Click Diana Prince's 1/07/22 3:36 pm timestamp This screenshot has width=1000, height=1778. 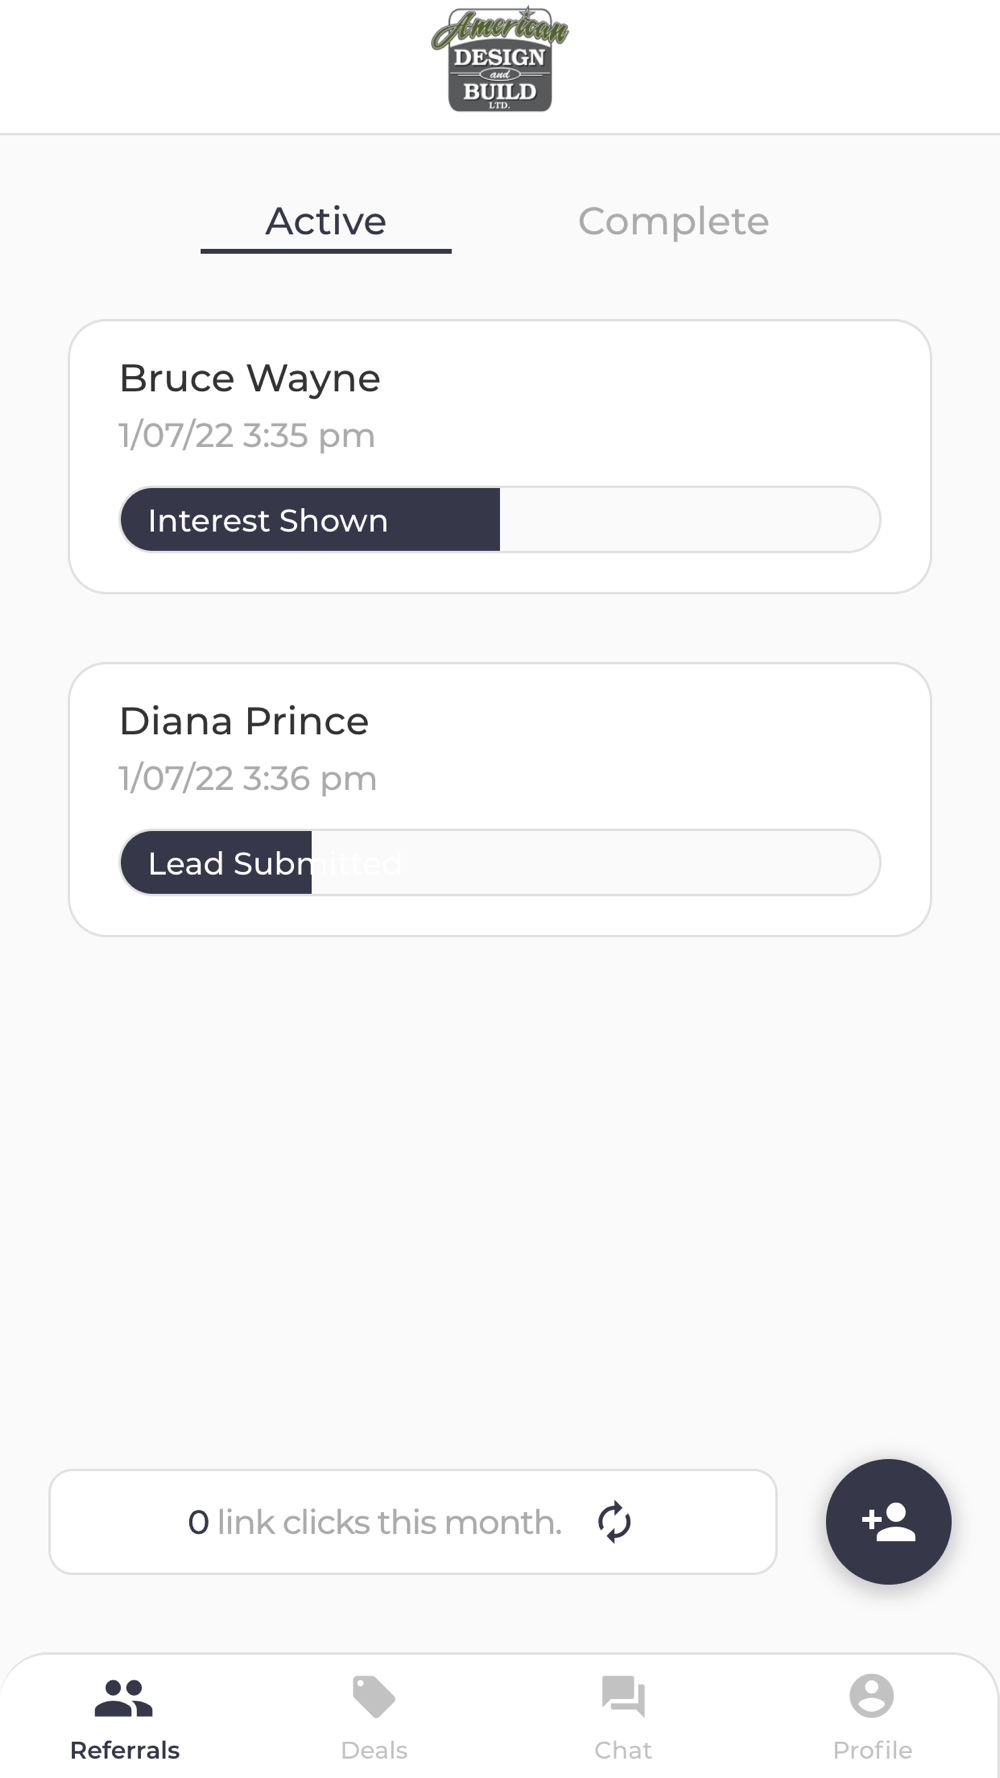click(x=248, y=778)
